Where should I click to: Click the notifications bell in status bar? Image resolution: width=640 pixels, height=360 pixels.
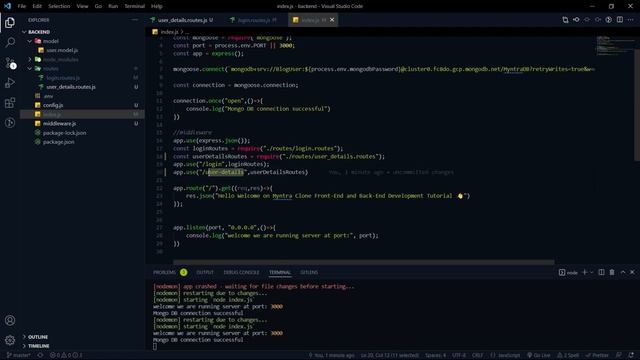631,355
